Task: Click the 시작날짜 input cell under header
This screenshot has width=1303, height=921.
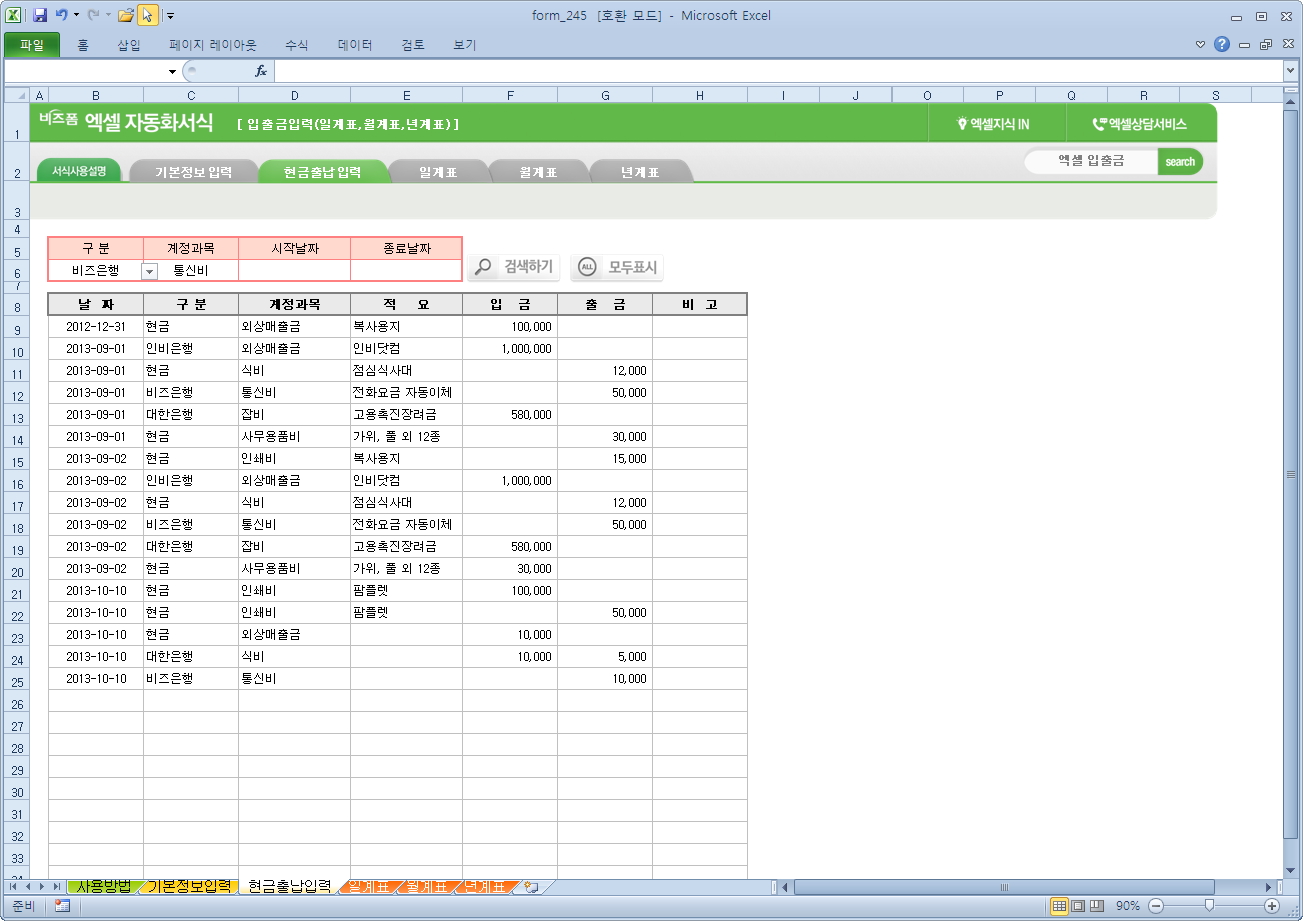Action: coord(294,270)
